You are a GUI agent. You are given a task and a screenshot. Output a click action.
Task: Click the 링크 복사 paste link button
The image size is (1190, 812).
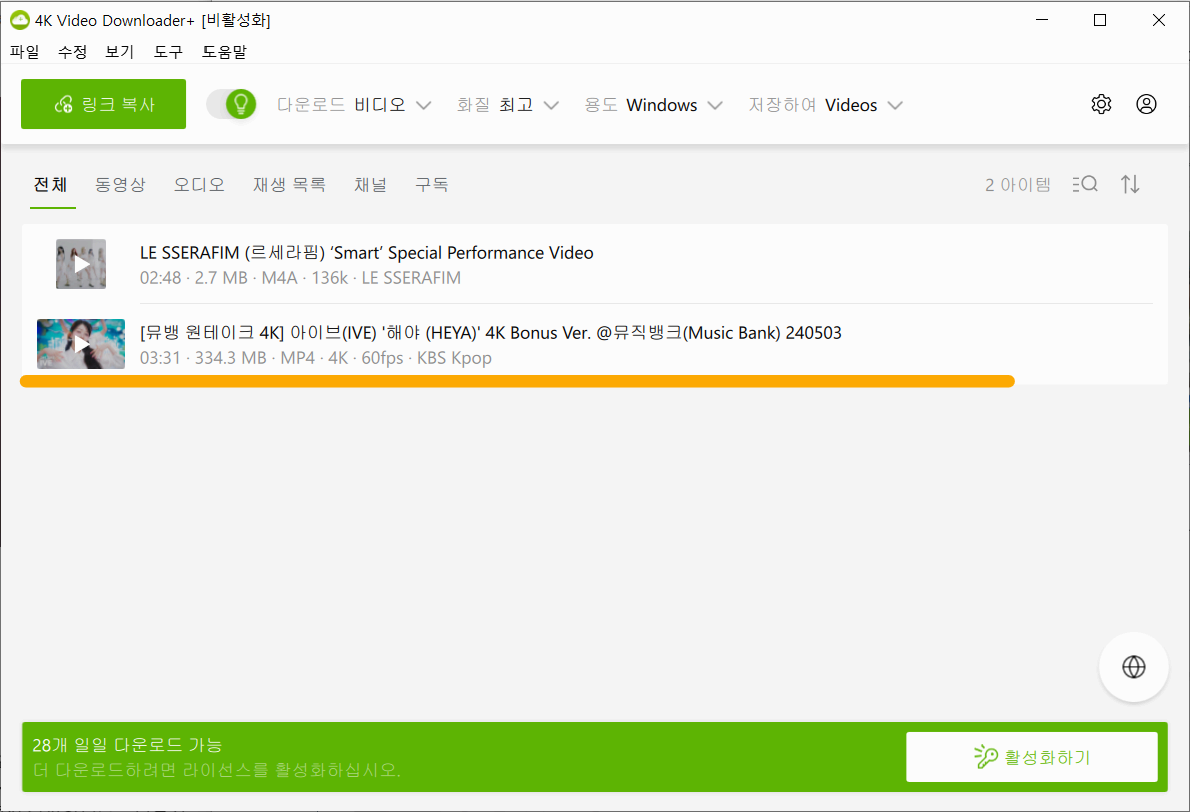coord(103,104)
